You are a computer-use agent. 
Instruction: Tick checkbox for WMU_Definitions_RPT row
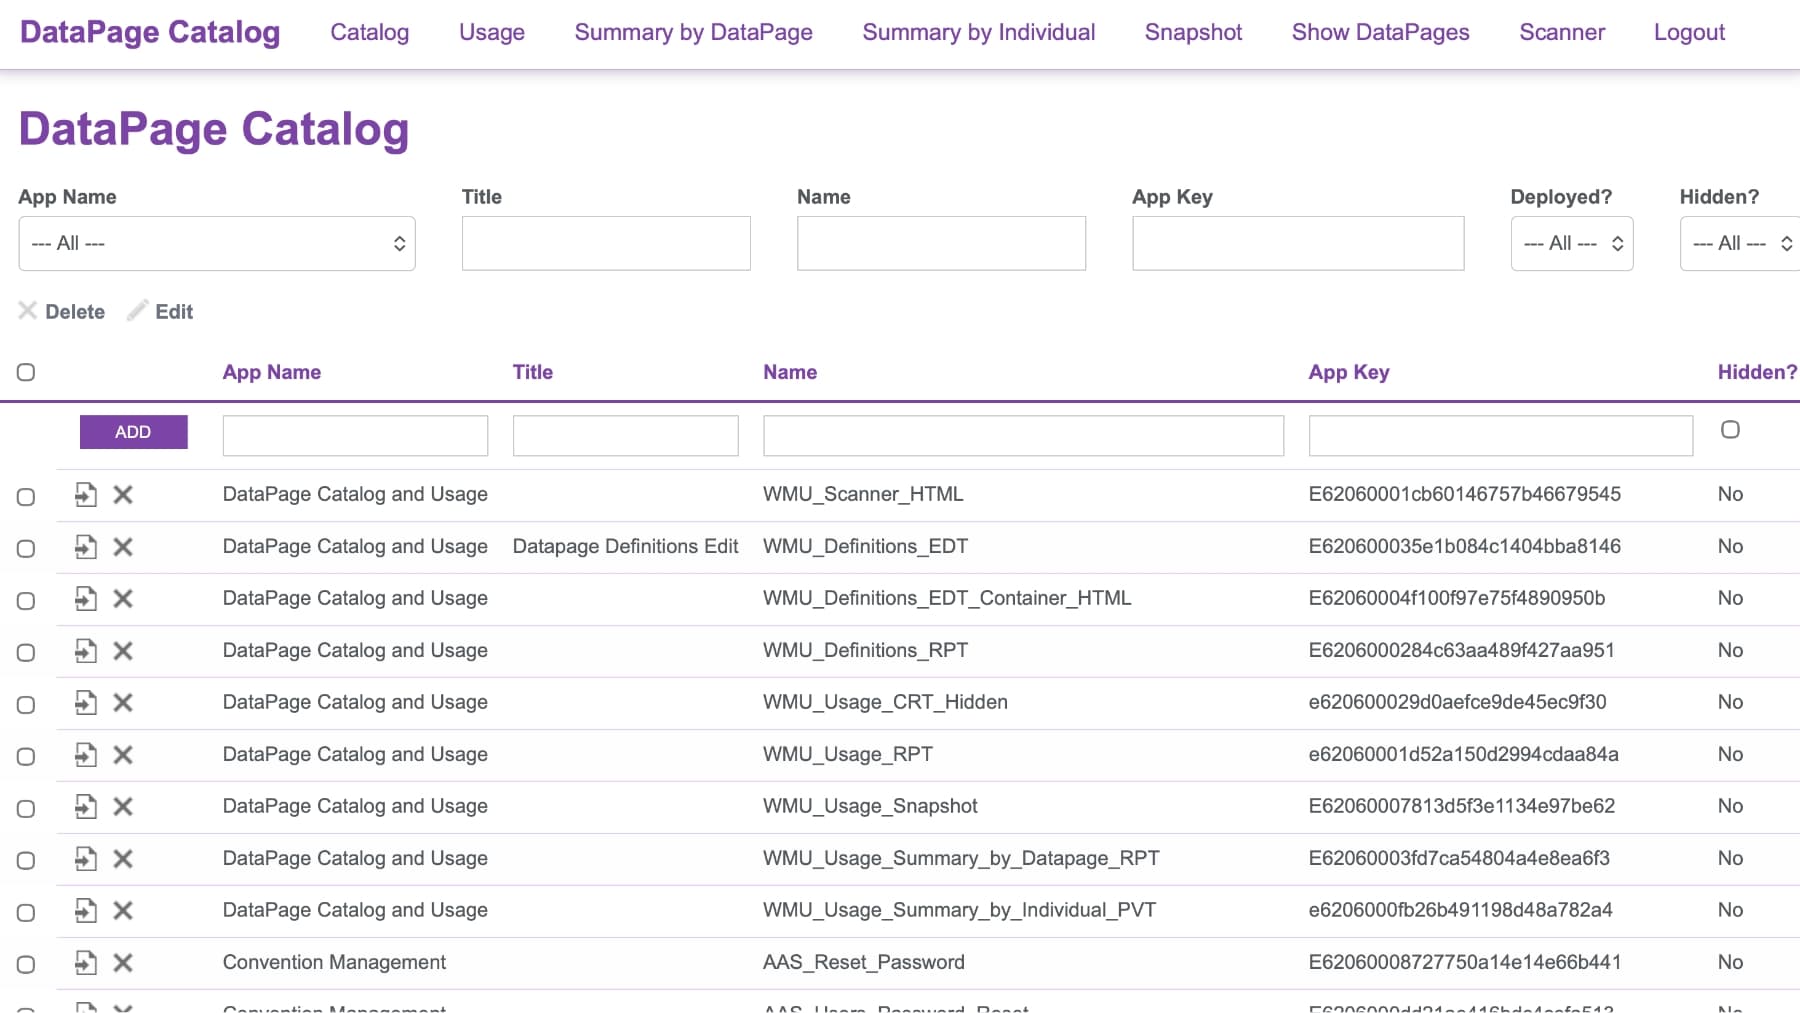pos(26,652)
